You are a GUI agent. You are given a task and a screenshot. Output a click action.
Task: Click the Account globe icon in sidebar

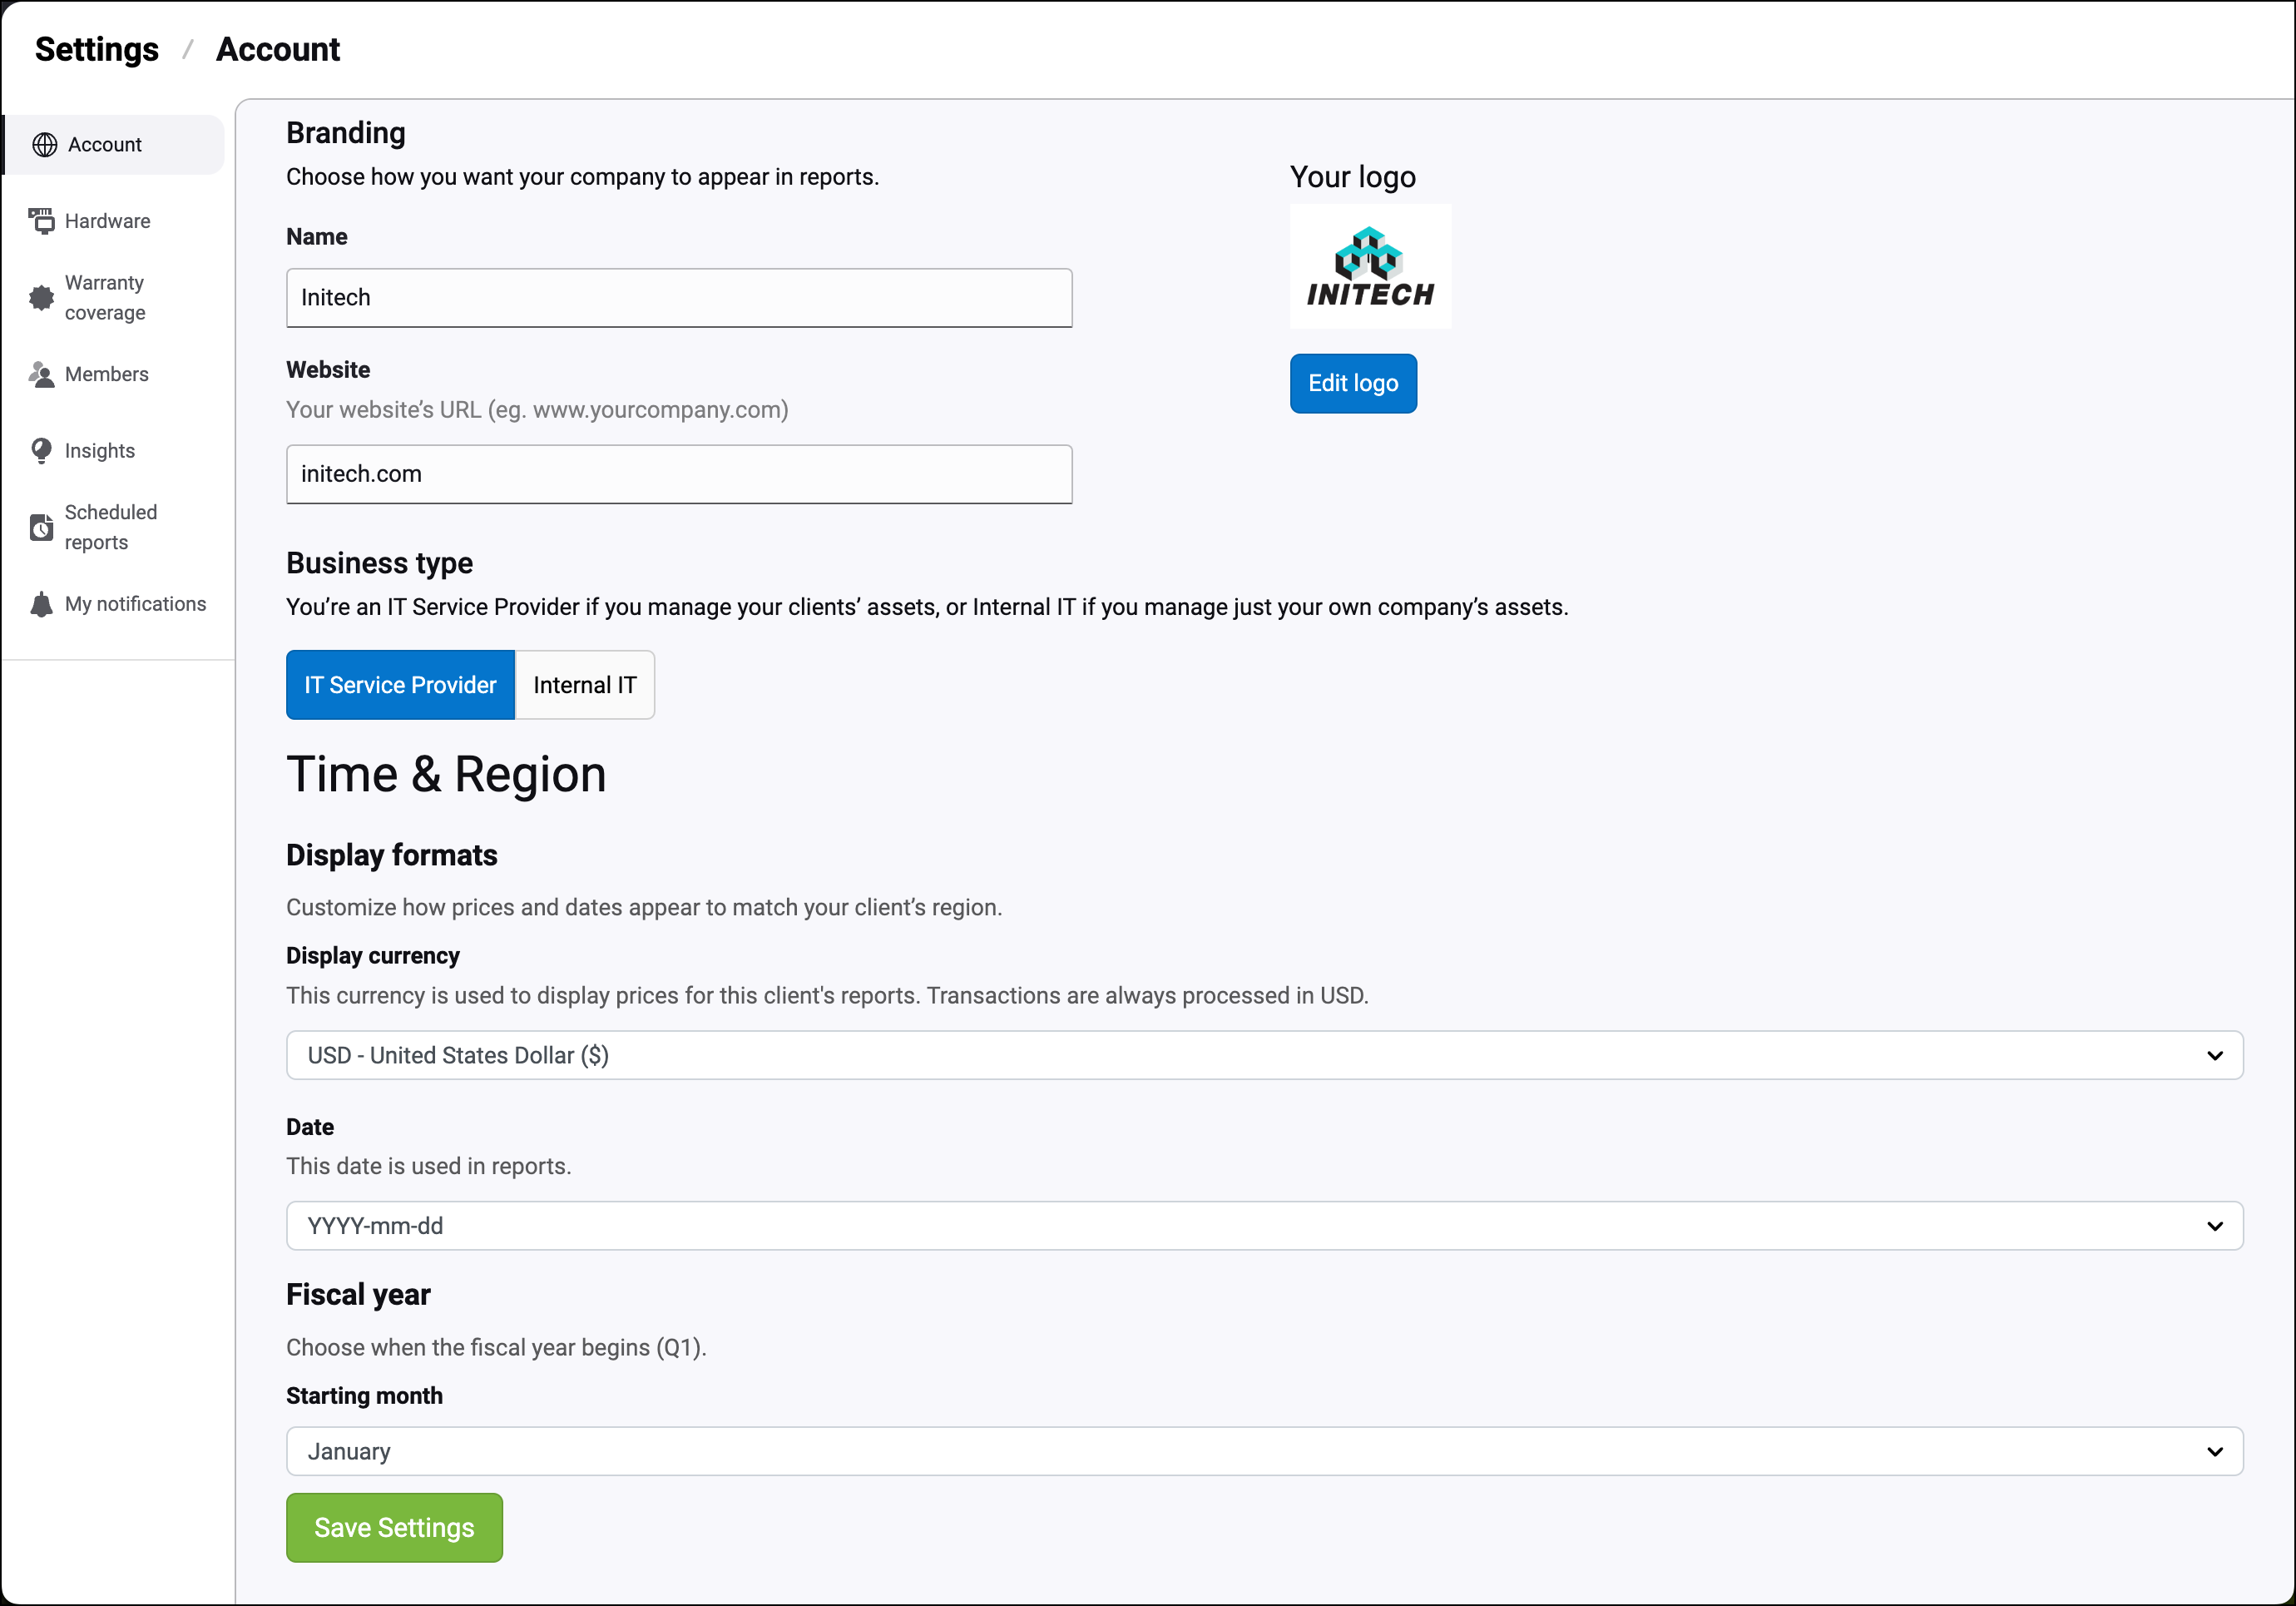(45, 145)
